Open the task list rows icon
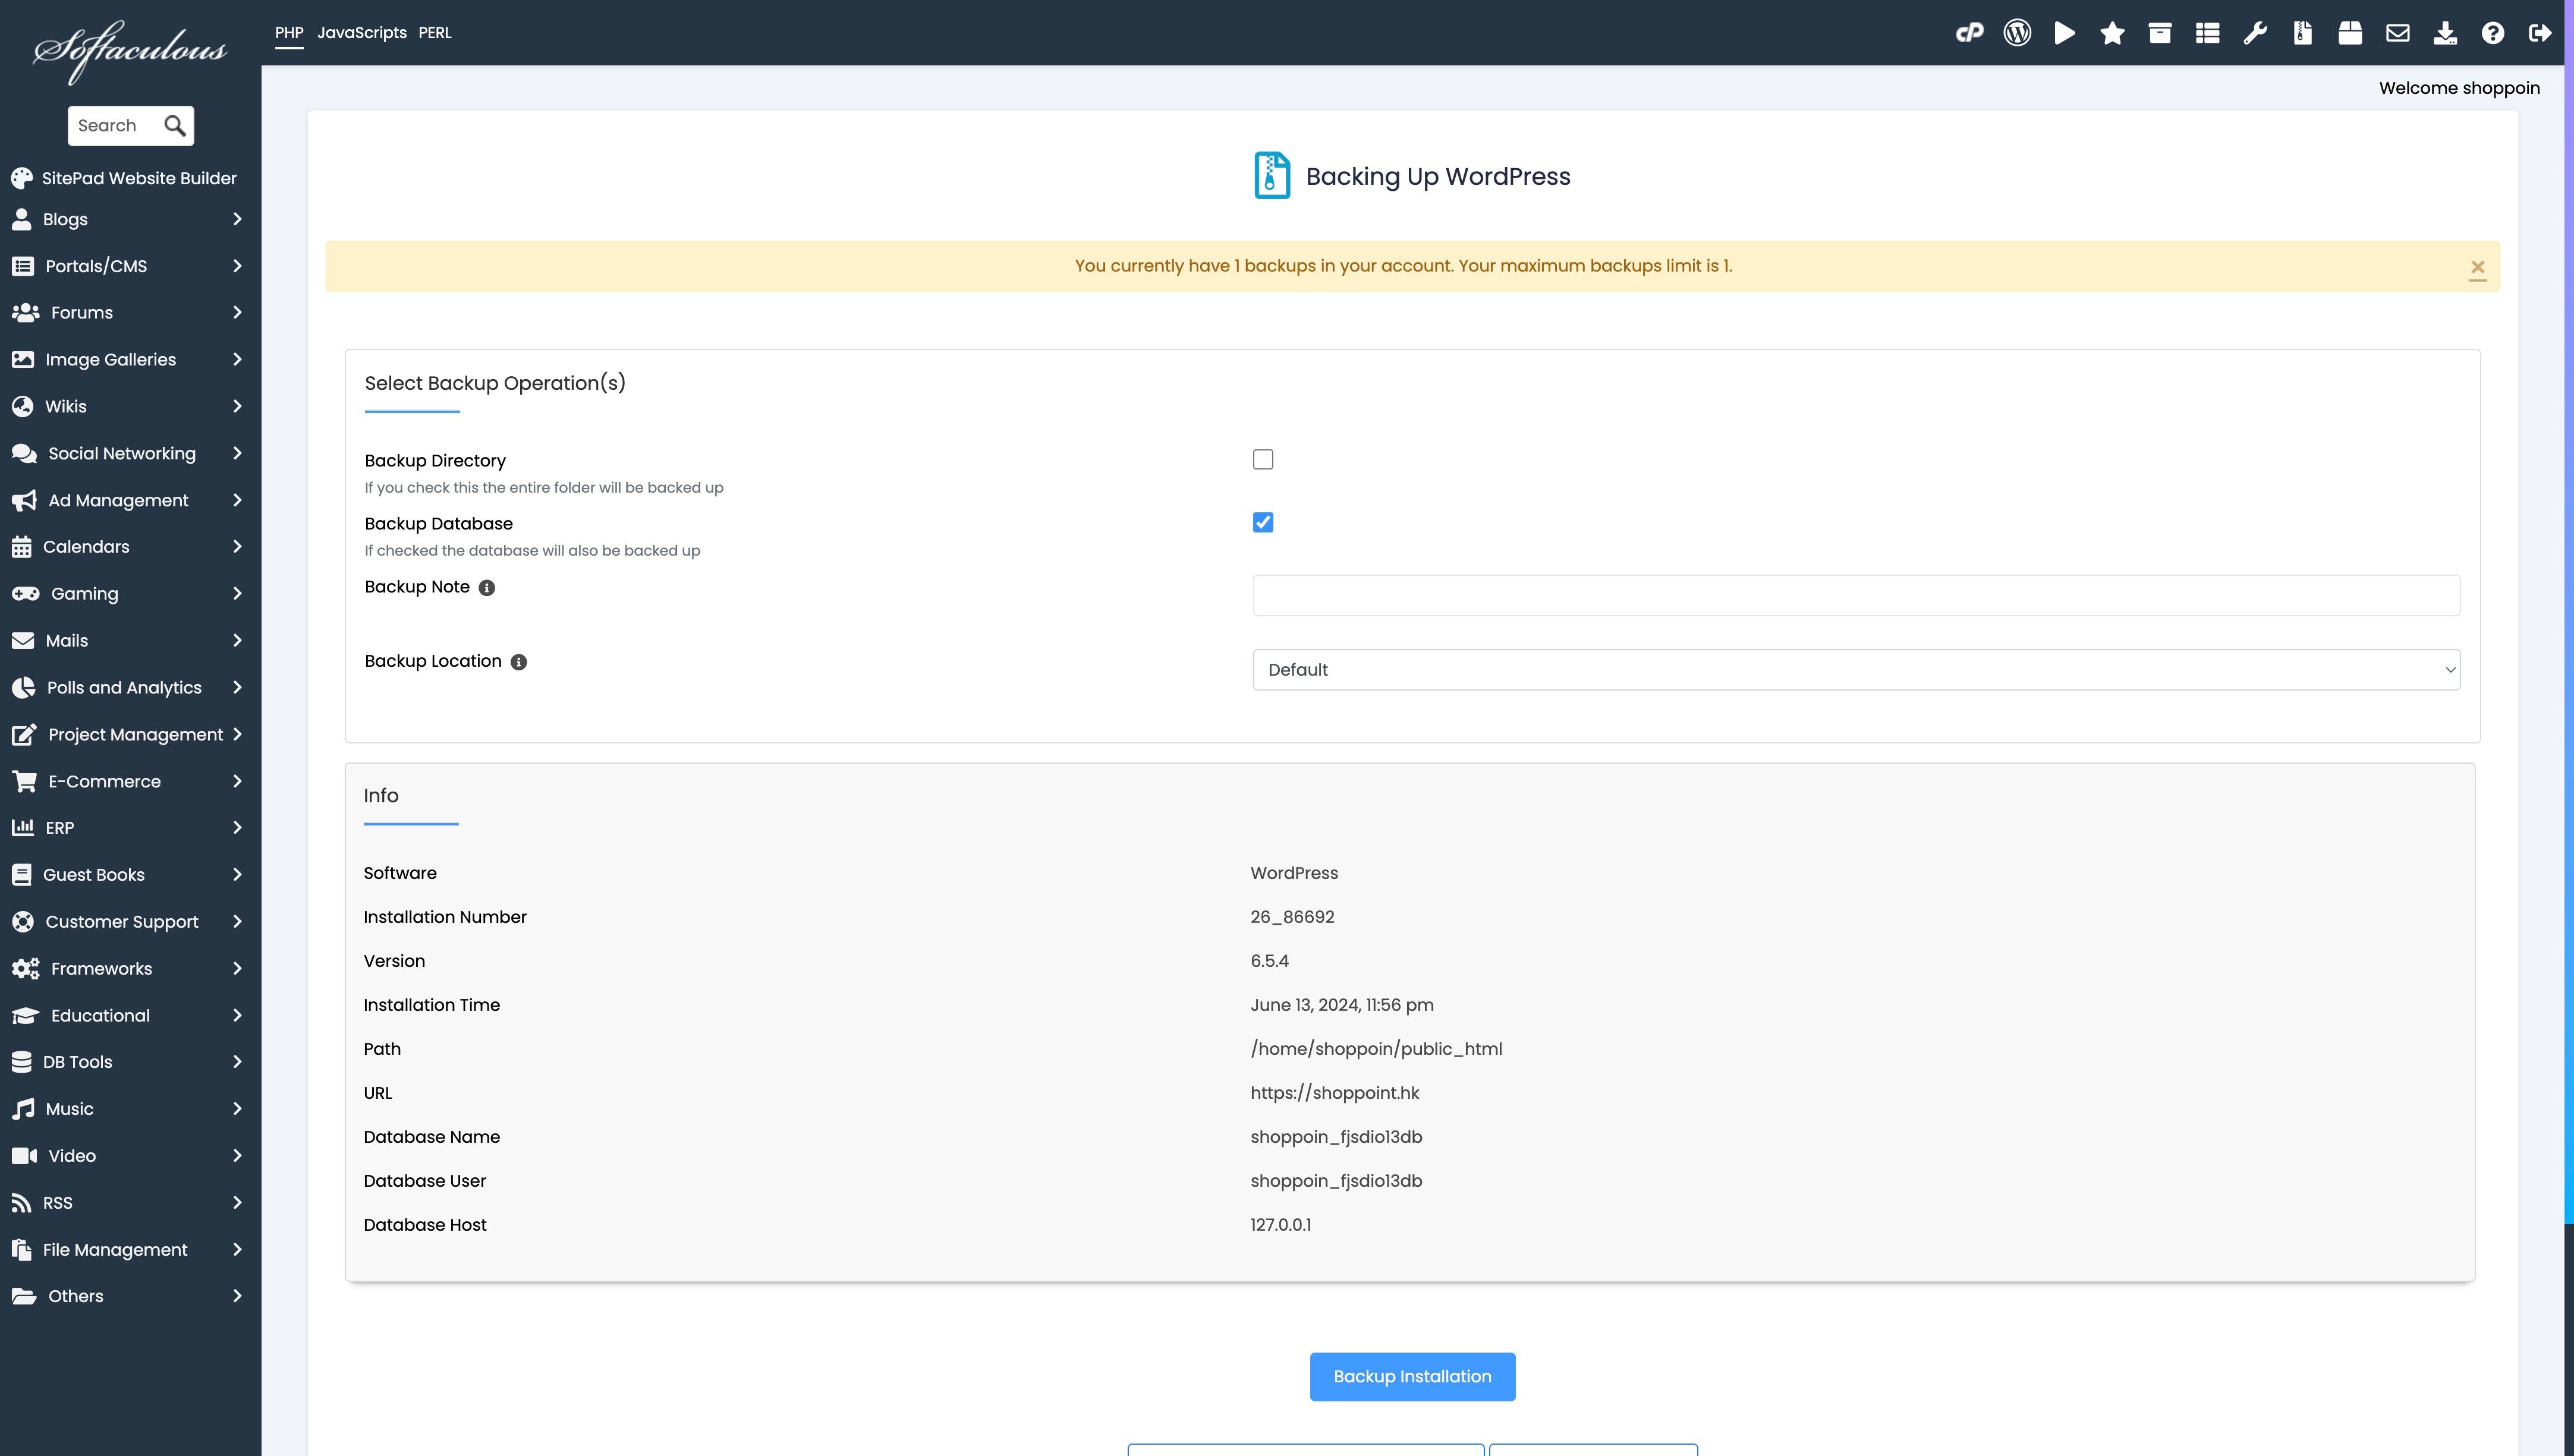The height and width of the screenshot is (1456, 2574). pos(2207,33)
